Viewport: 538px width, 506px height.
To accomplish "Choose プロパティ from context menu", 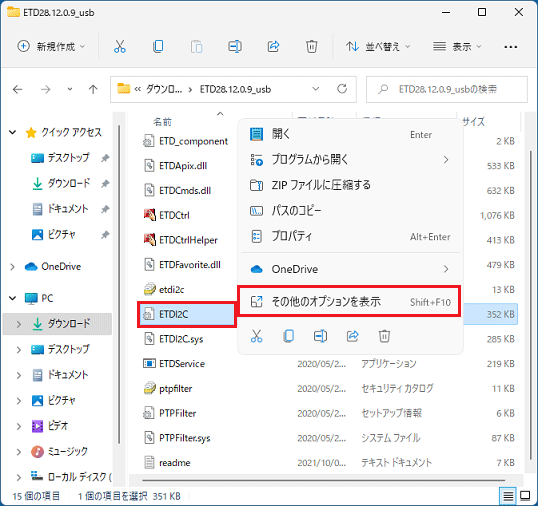I will [x=350, y=236].
